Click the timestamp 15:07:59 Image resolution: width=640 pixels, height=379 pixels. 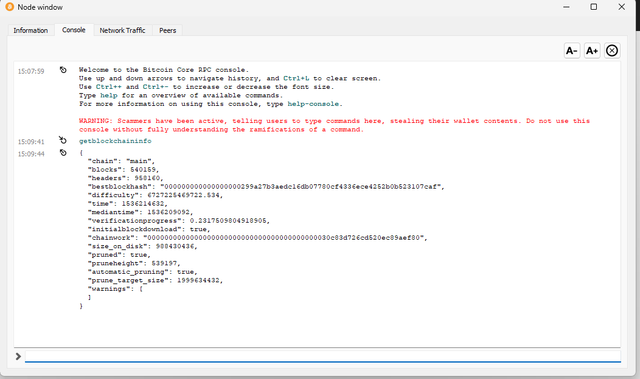(x=31, y=71)
